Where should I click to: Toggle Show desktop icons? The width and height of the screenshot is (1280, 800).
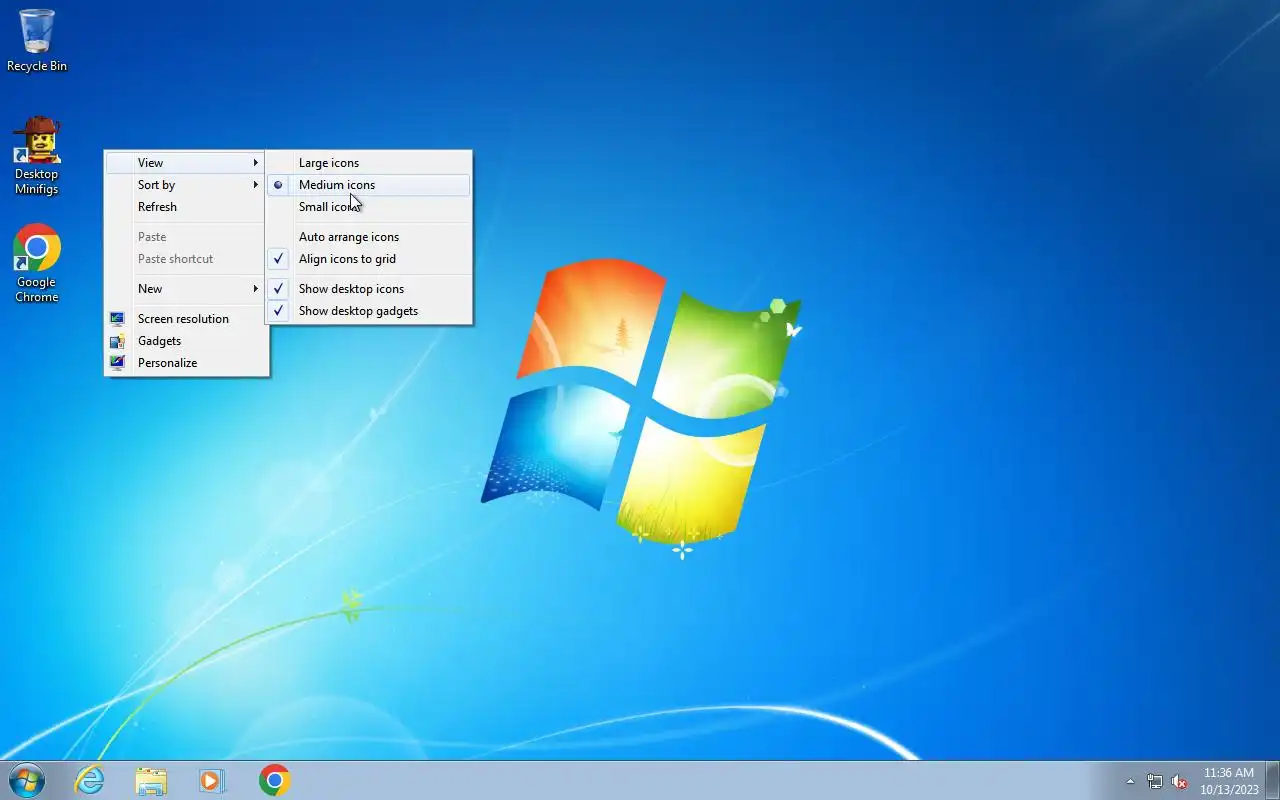pyautogui.click(x=368, y=289)
